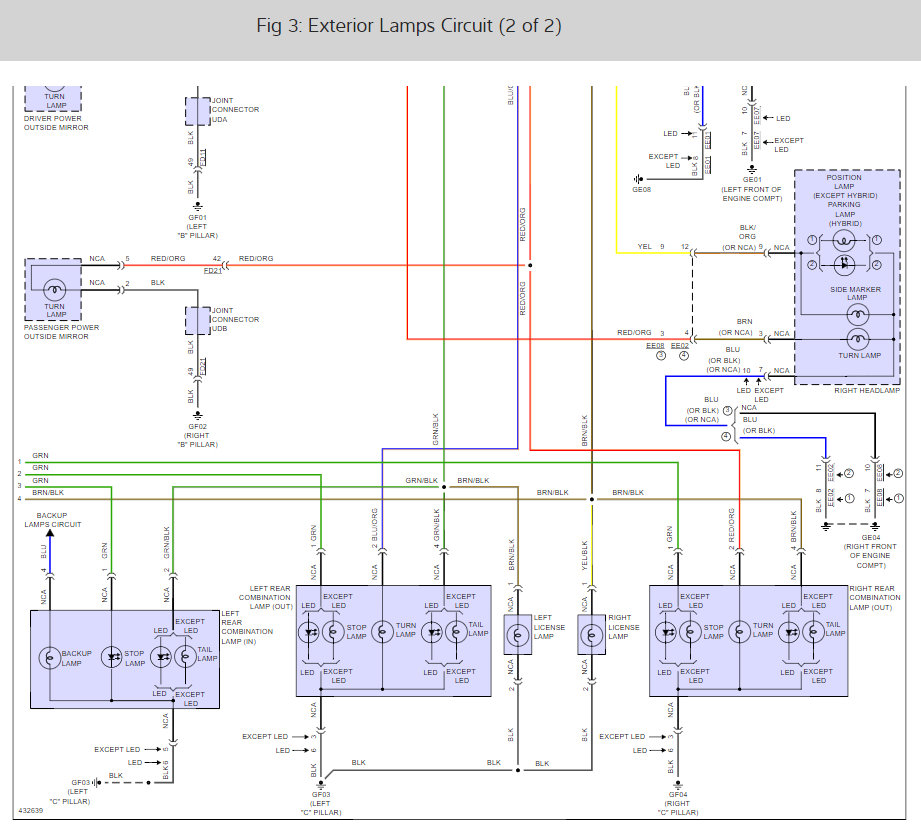The width and height of the screenshot is (921, 833).
Task: Select stop lamp LED symbol in left rear lamp (IN)
Action: 111,658
